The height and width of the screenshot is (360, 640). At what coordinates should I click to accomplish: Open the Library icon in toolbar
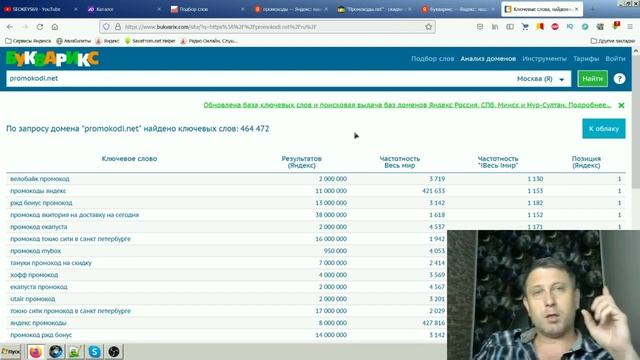click(x=495, y=27)
